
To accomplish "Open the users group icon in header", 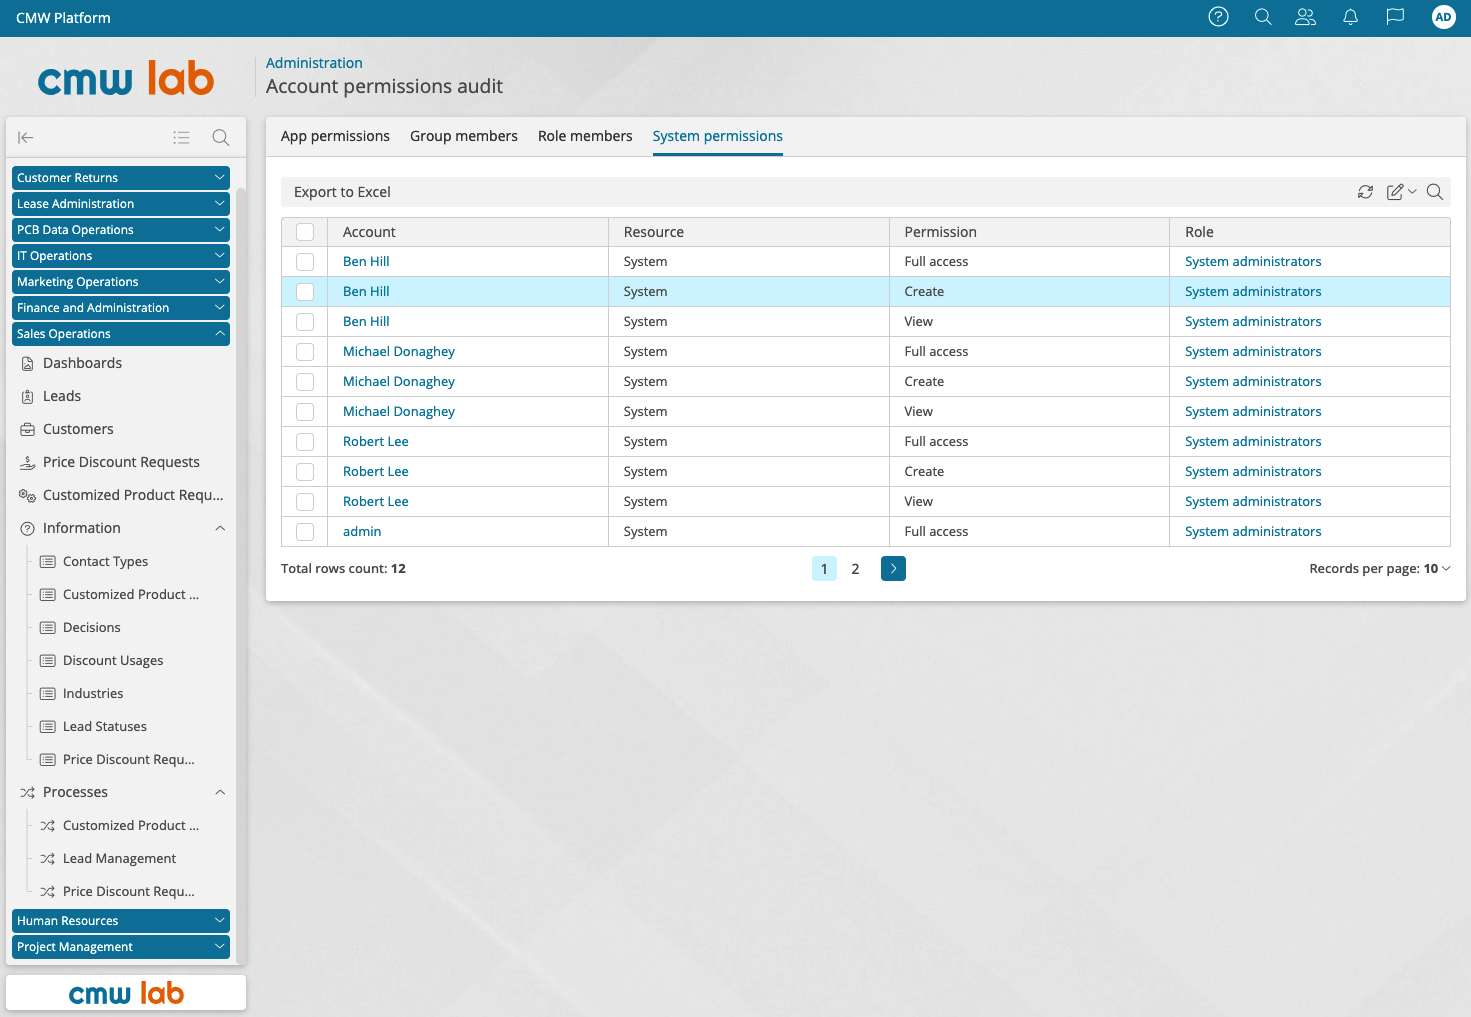I will point(1305,17).
